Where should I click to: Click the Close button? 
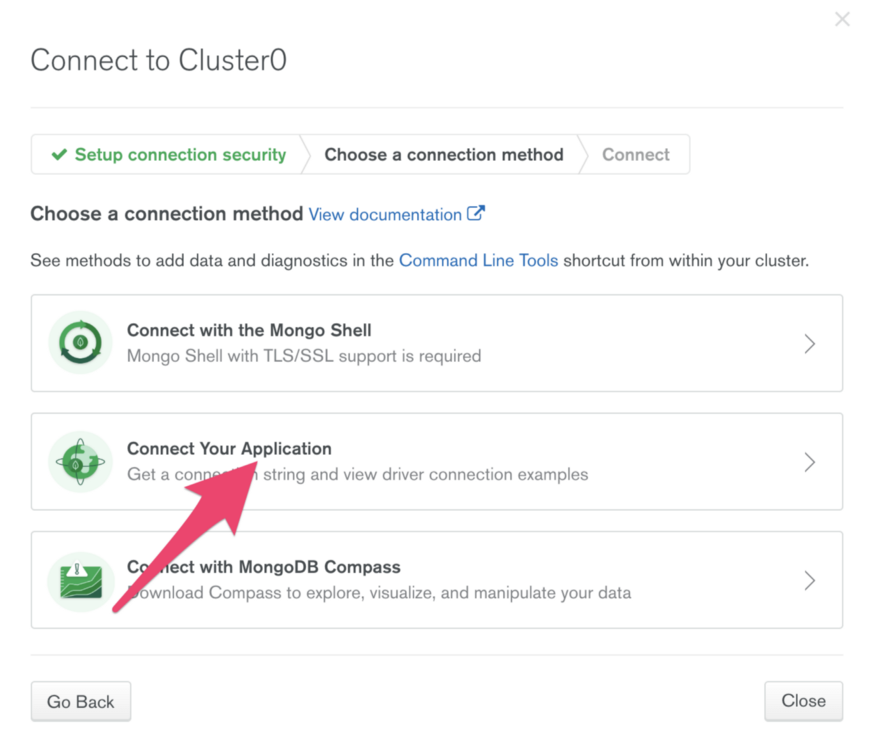(x=804, y=701)
